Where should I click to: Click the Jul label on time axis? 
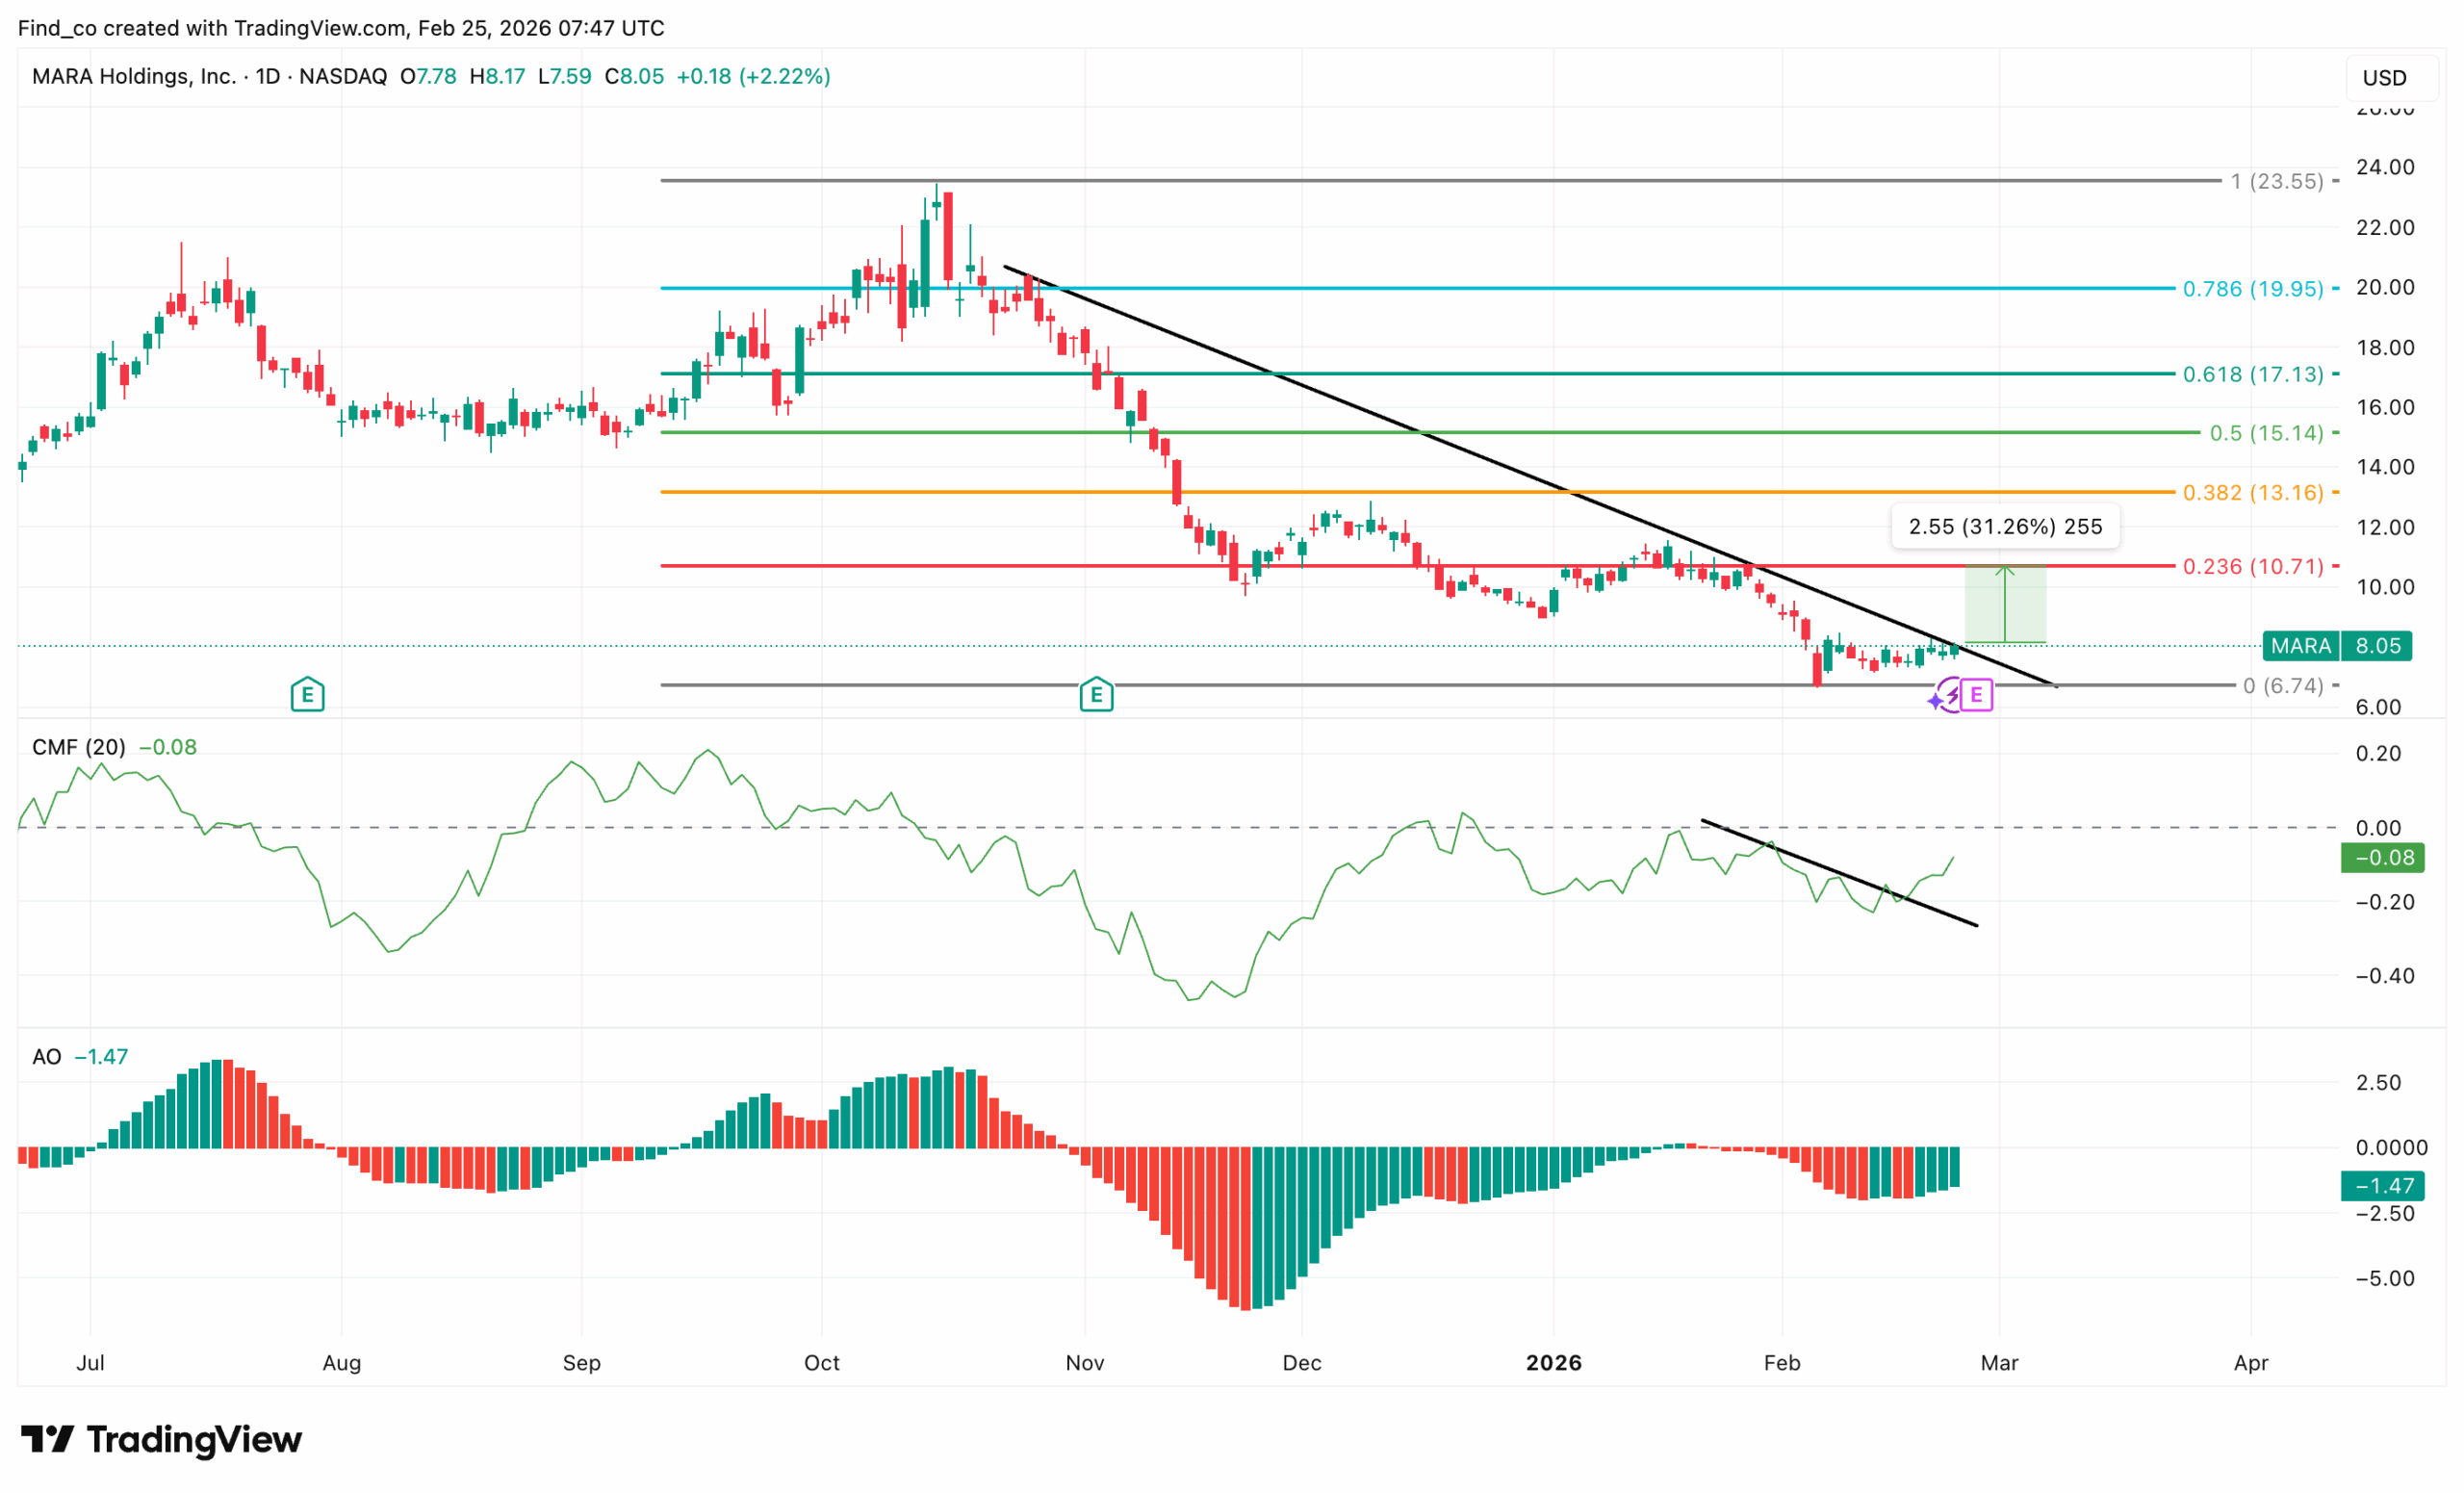[91, 1363]
